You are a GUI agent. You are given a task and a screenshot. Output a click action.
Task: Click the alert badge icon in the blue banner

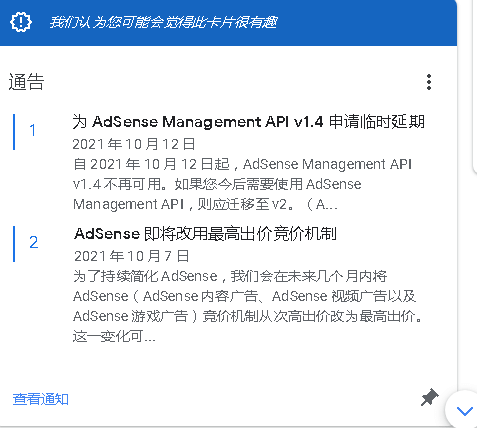point(21,22)
